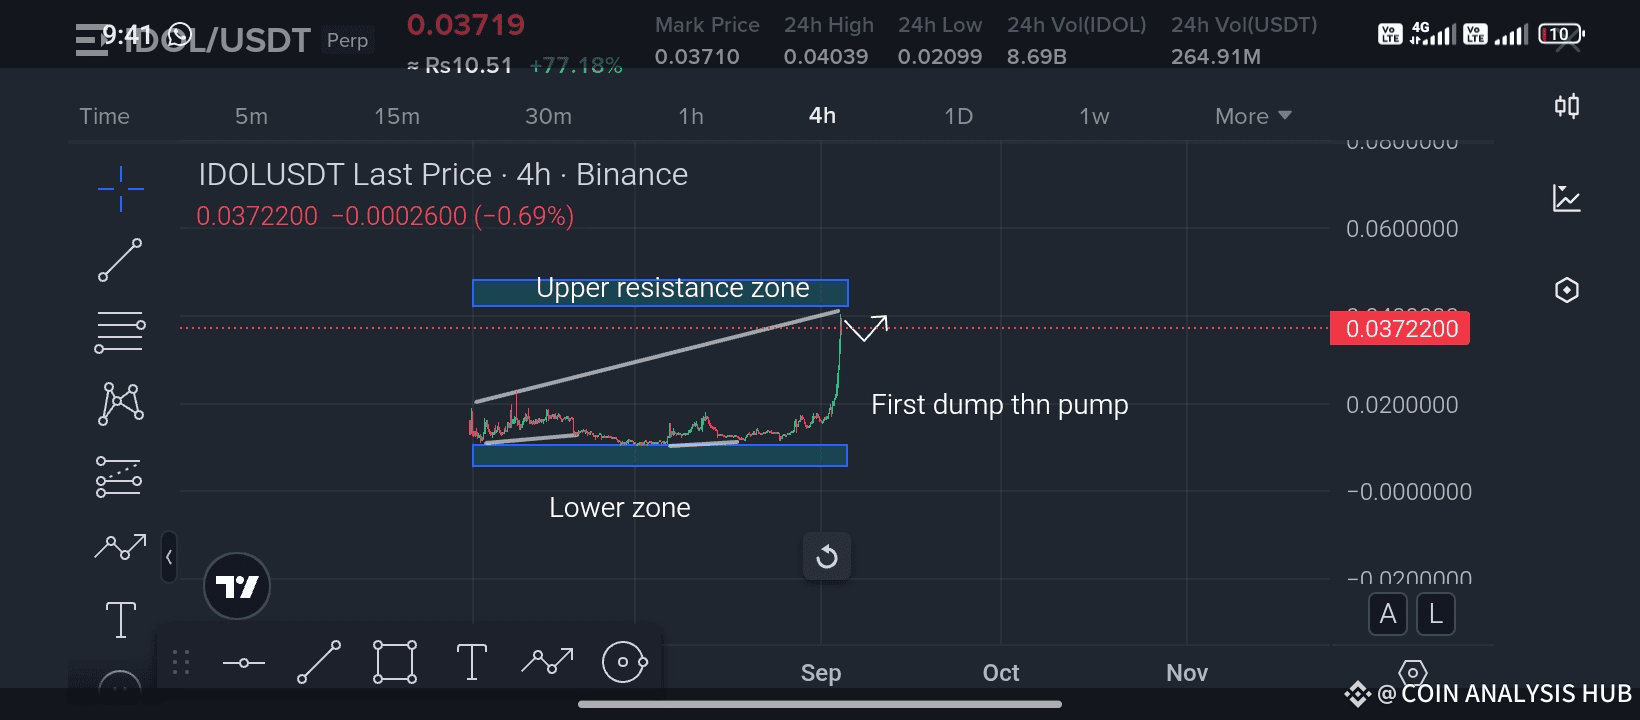Open the indicators chart icon
1640x720 pixels.
tap(1567, 198)
